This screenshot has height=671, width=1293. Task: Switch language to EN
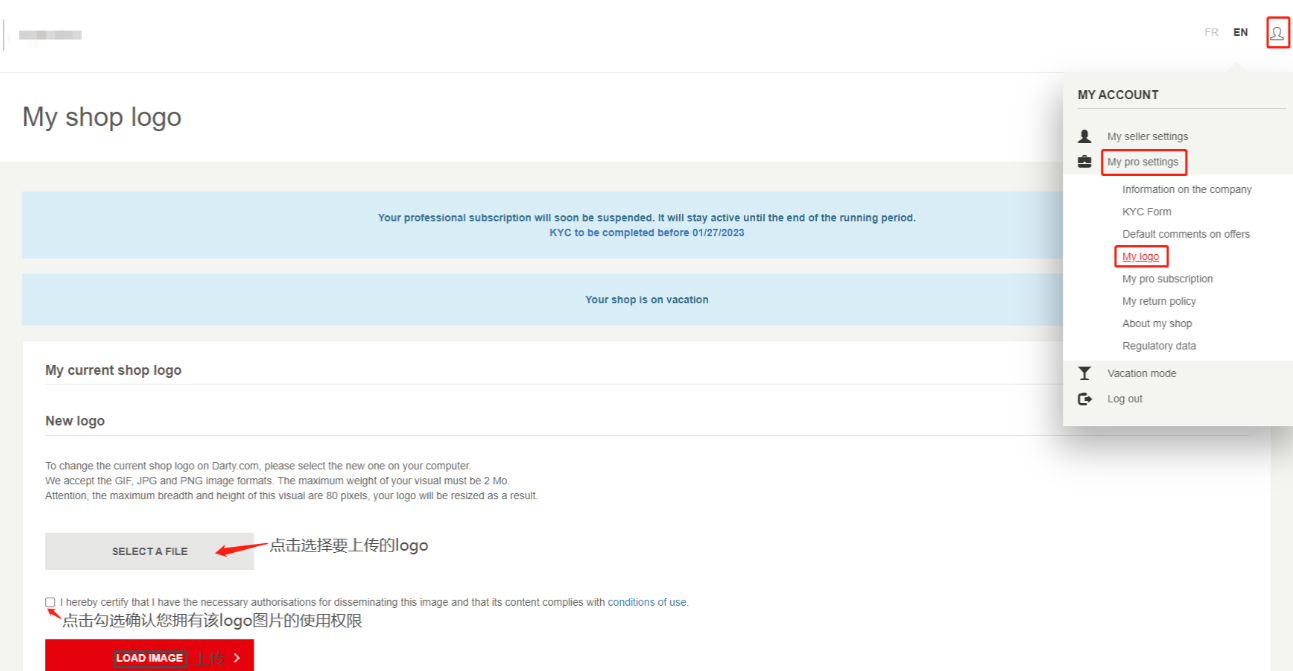click(1240, 33)
